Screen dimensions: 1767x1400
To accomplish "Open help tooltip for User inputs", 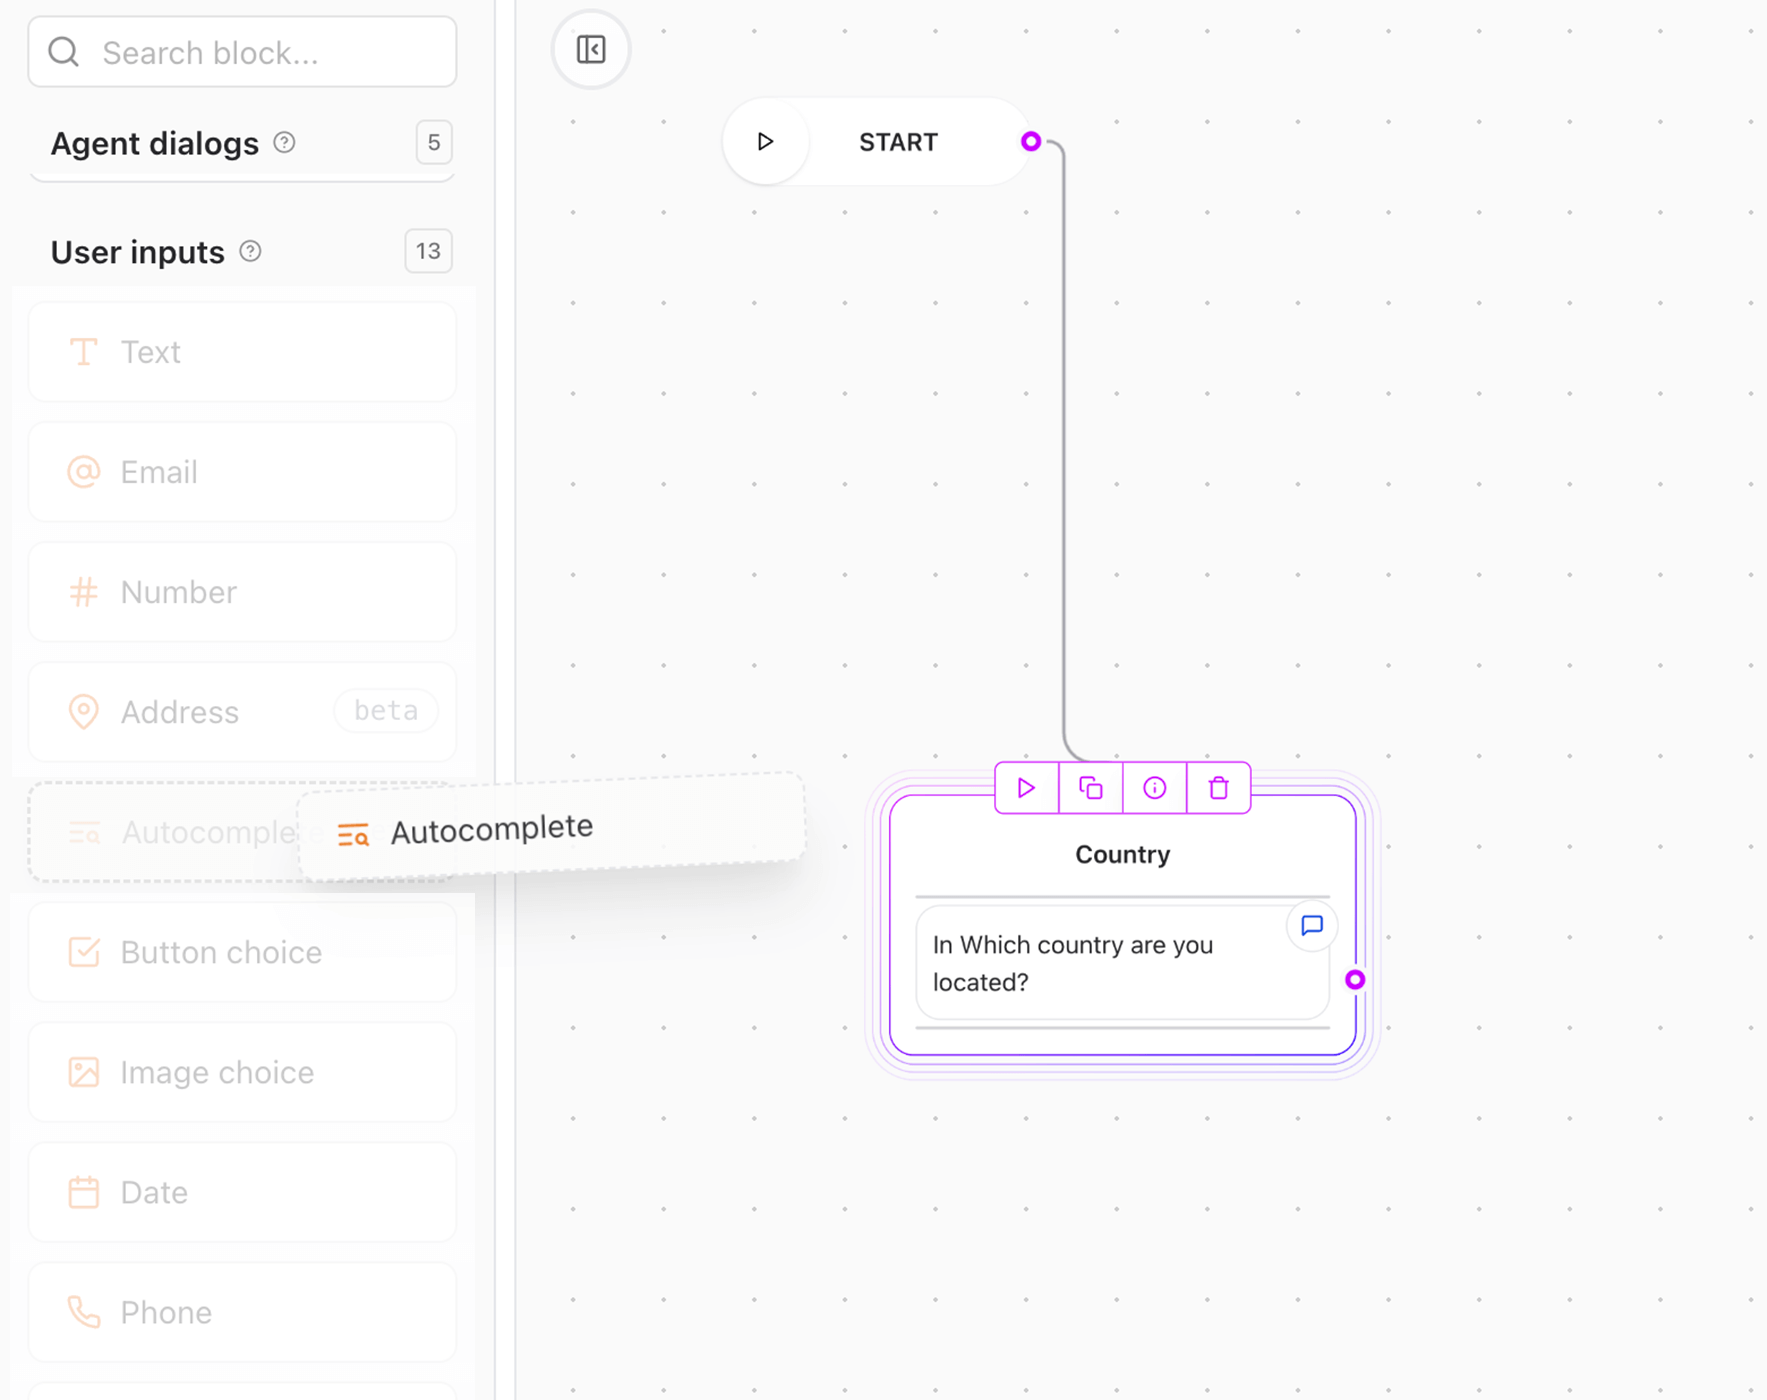I will pyautogui.click(x=251, y=251).
